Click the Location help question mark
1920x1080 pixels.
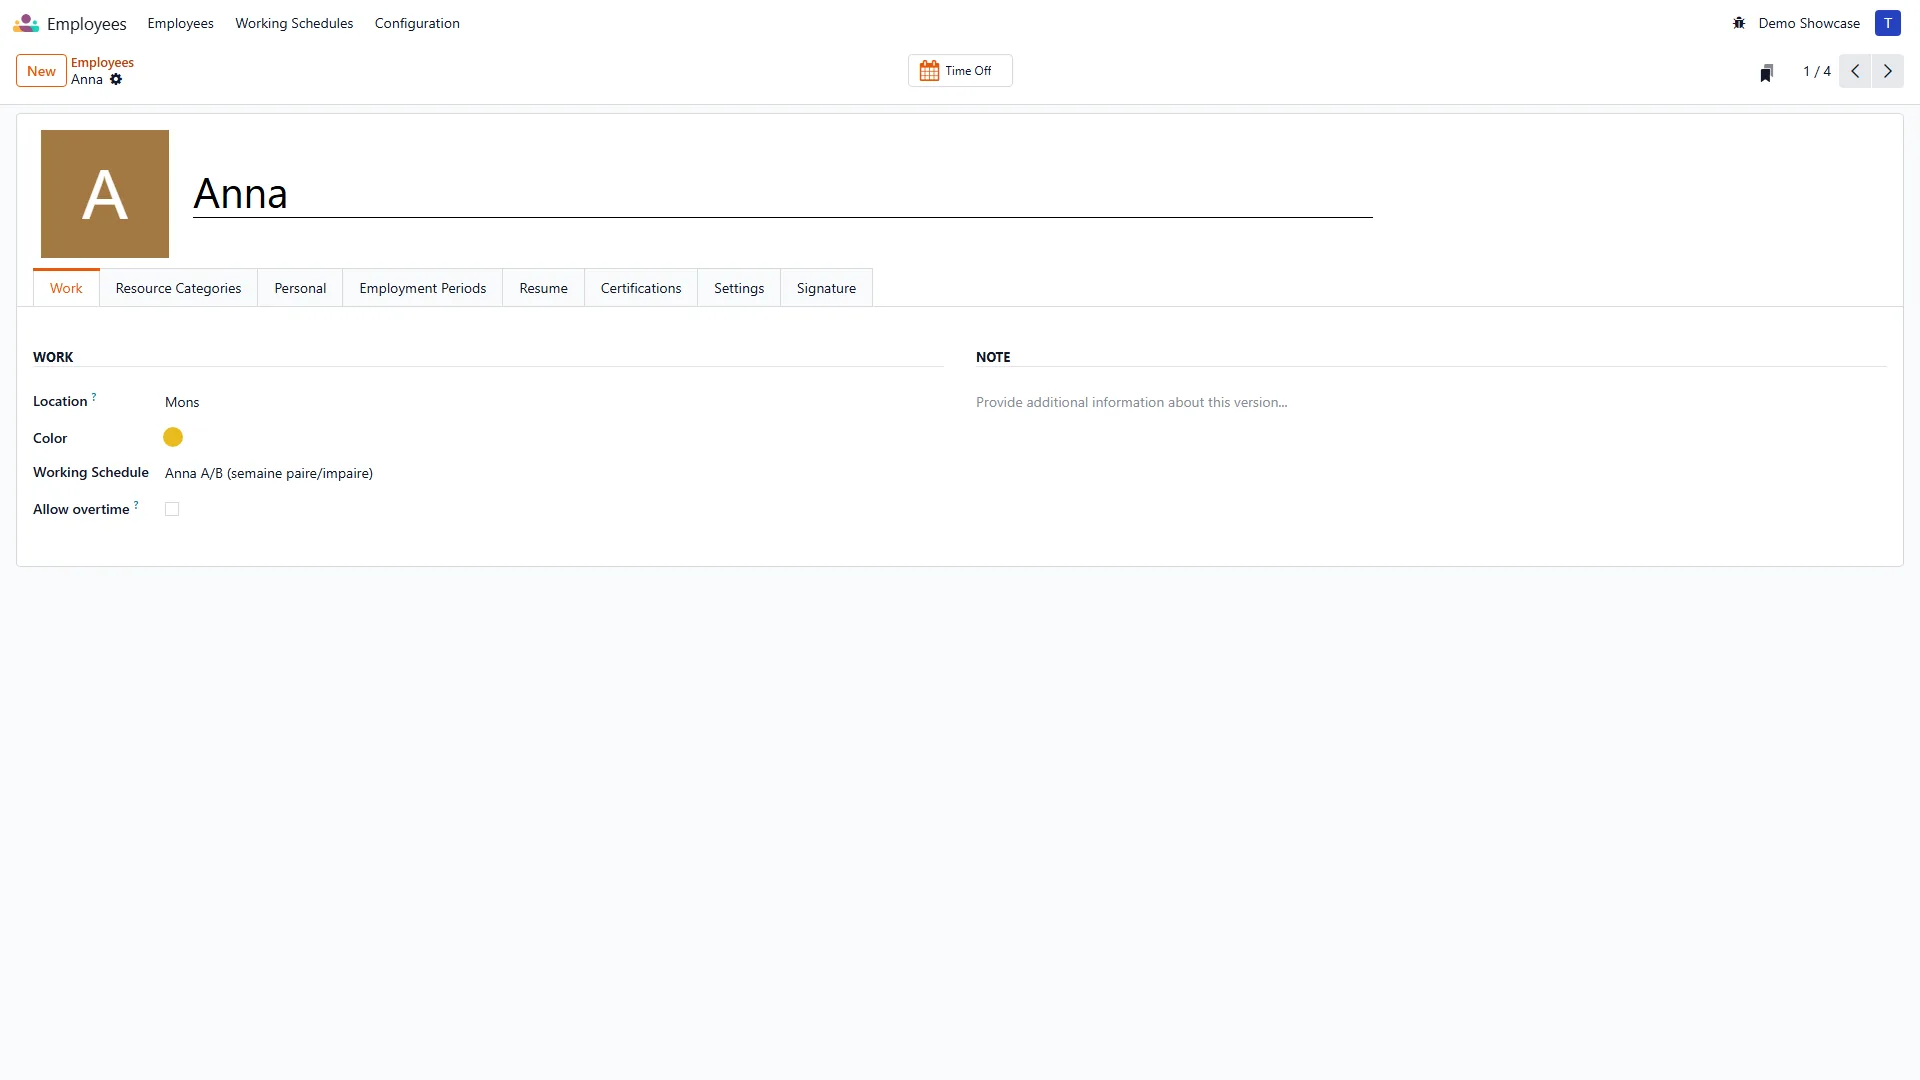coord(94,396)
